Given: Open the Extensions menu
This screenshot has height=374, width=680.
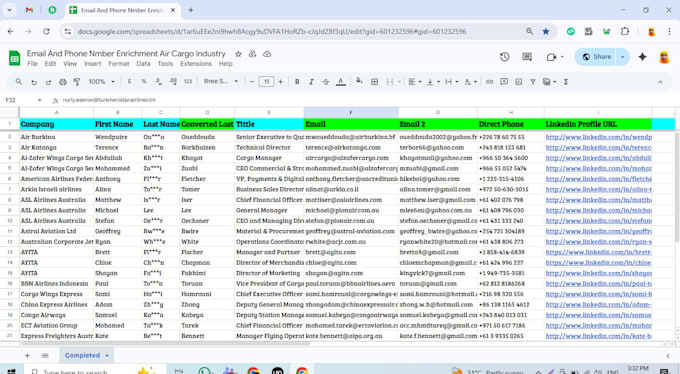Looking at the screenshot, I should pos(196,64).
